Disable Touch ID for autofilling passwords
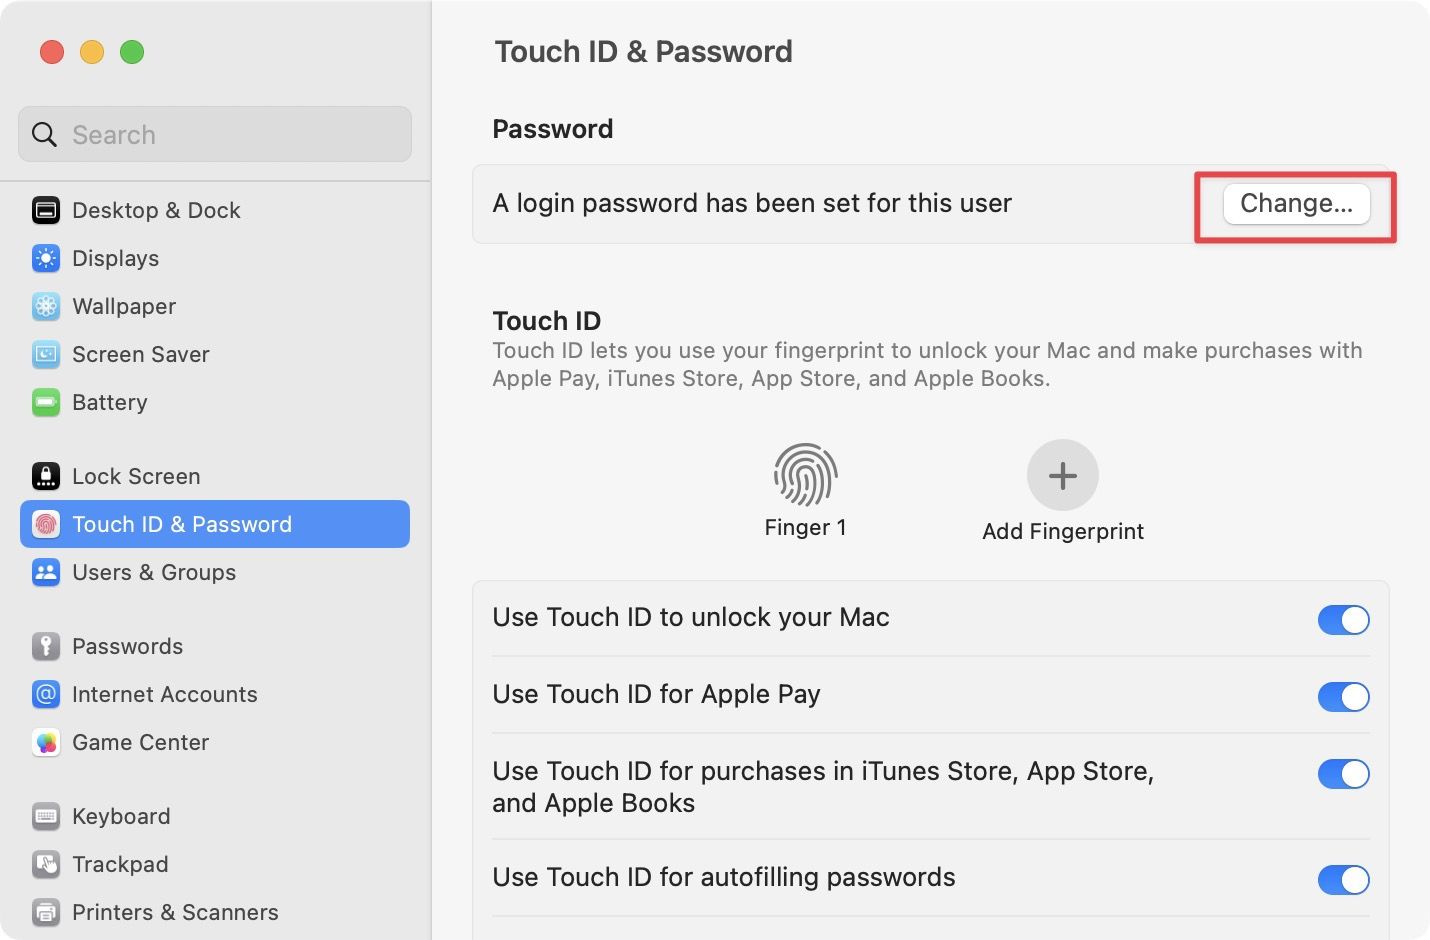 (1343, 880)
